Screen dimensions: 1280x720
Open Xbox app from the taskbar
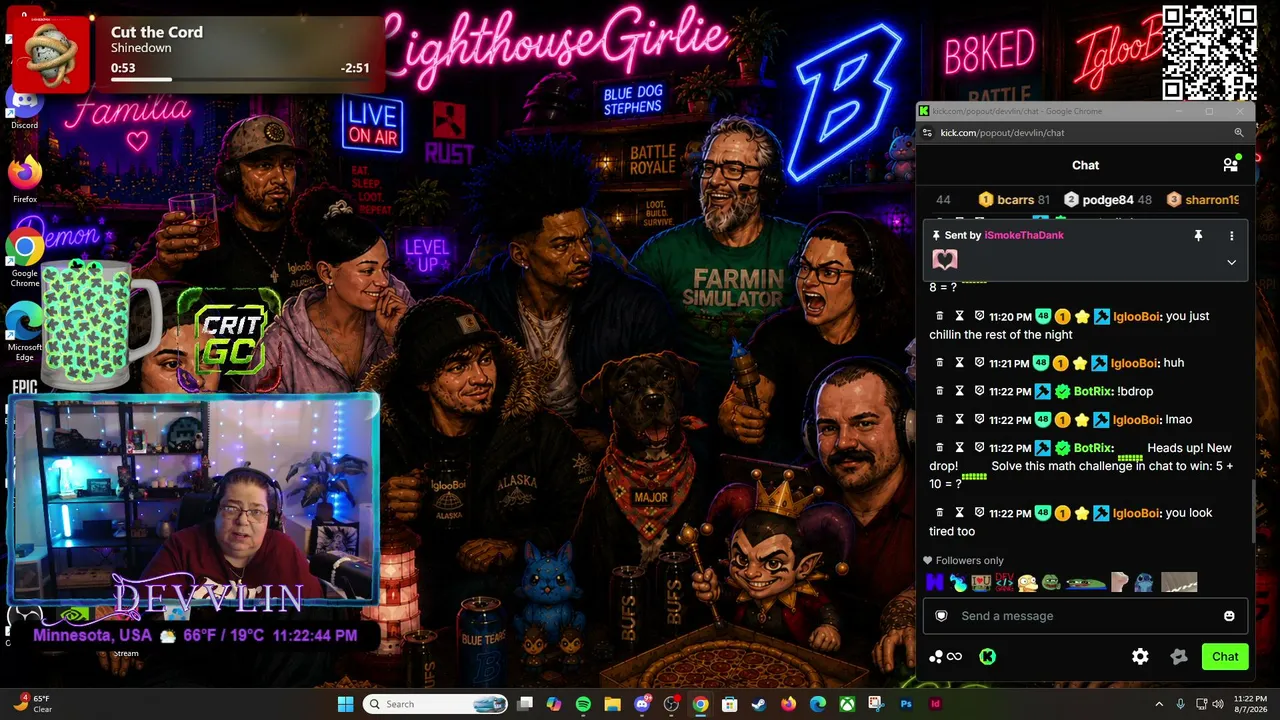[x=847, y=704]
